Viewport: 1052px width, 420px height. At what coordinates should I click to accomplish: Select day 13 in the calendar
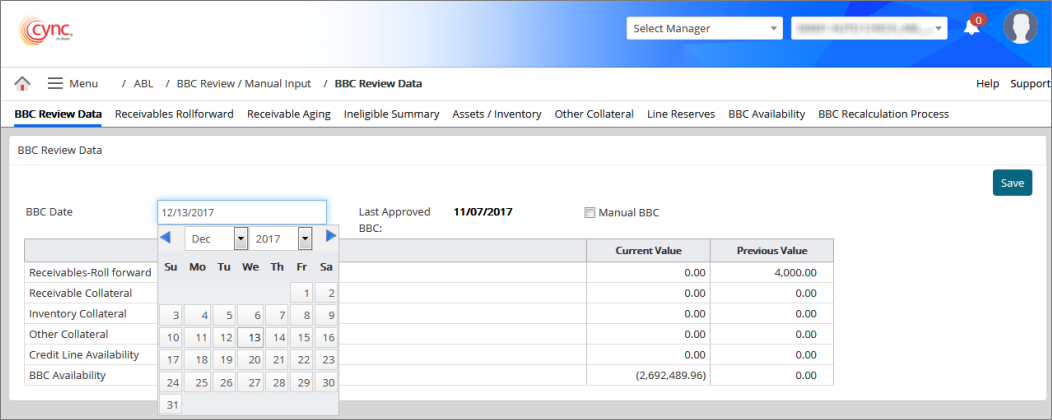pyautogui.click(x=250, y=338)
